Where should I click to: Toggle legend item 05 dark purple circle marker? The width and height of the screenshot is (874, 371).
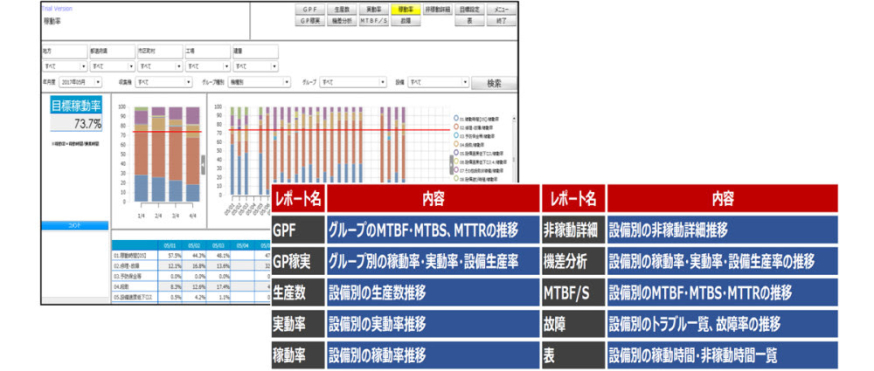[457, 152]
